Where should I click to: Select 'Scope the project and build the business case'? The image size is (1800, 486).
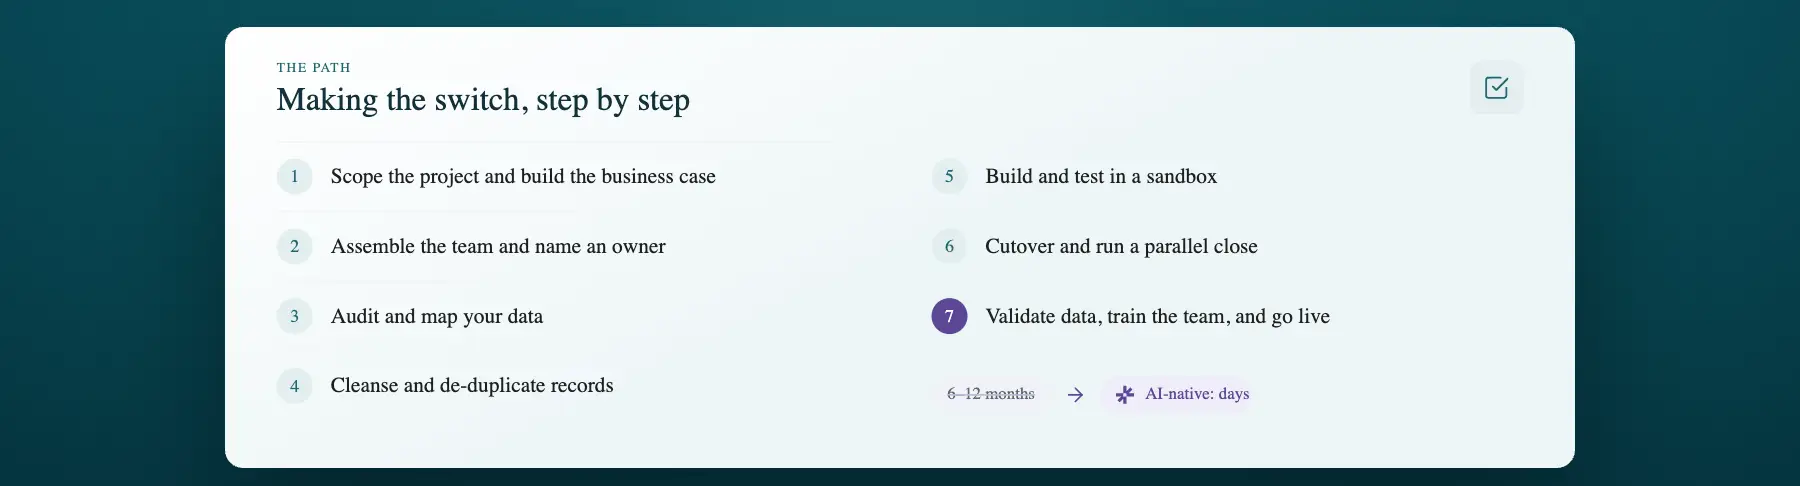[523, 177]
